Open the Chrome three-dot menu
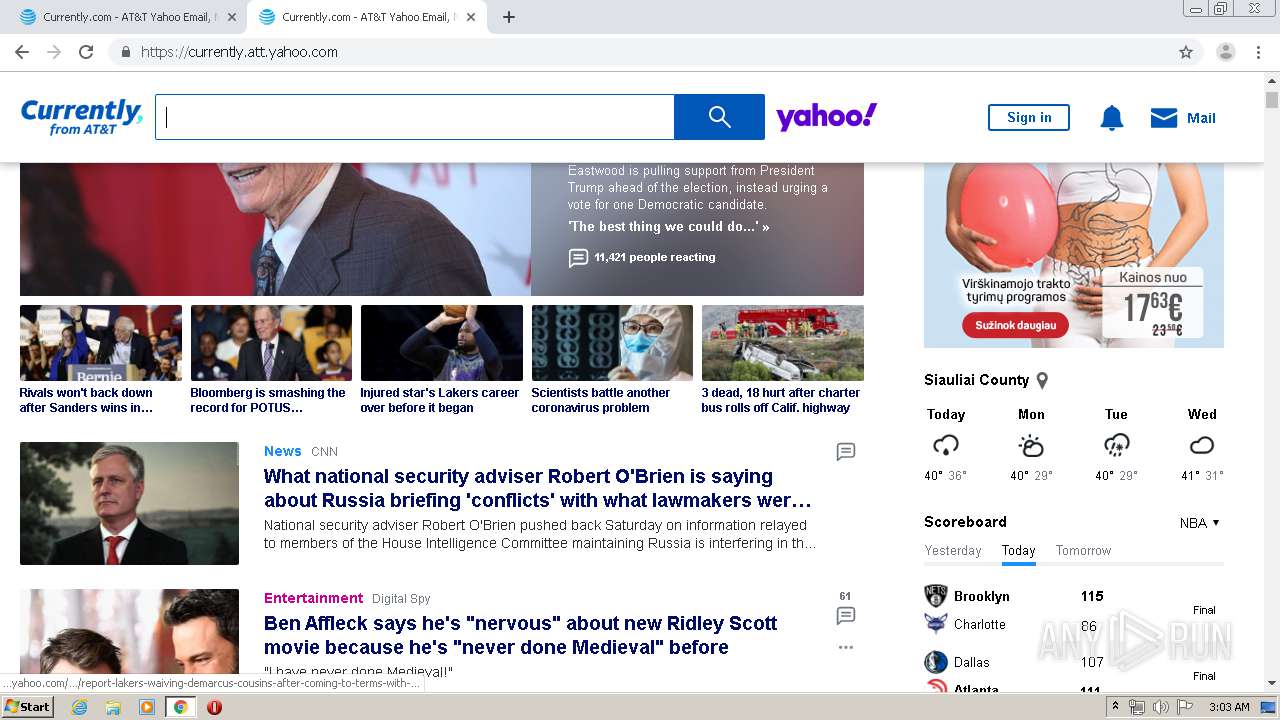 1256,52
